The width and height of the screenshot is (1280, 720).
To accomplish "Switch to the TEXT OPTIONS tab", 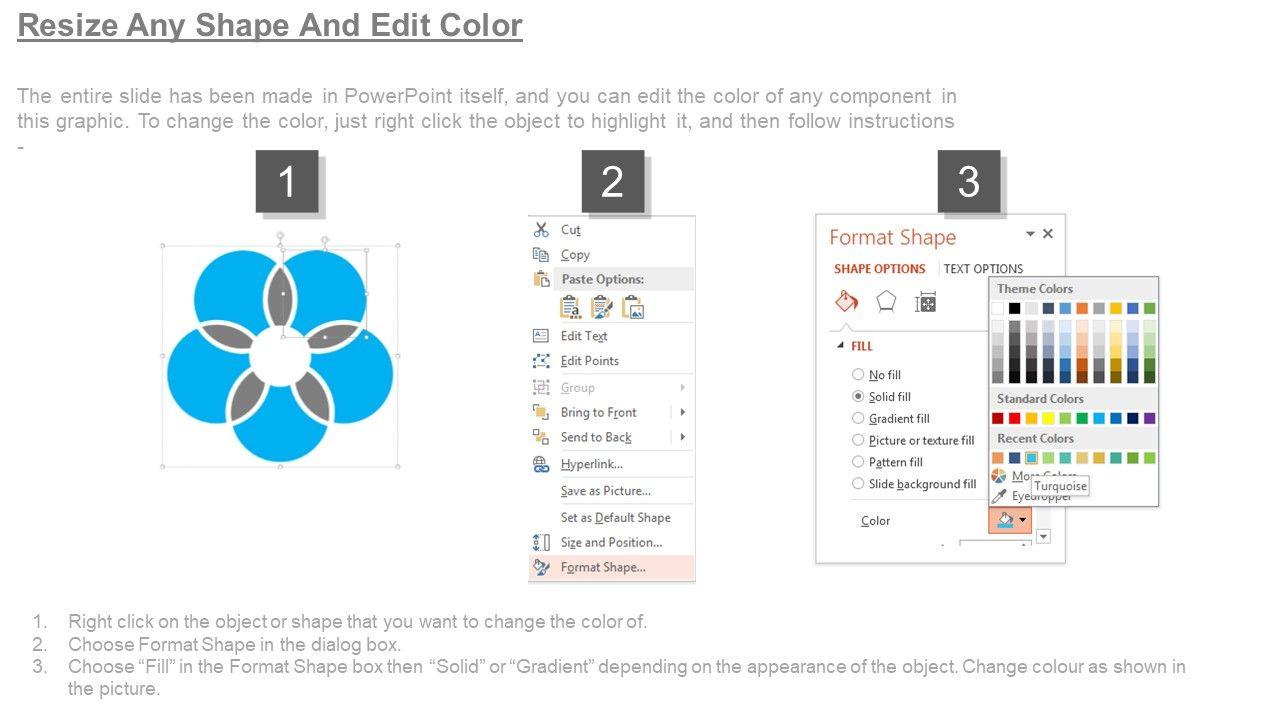I will pos(983,269).
